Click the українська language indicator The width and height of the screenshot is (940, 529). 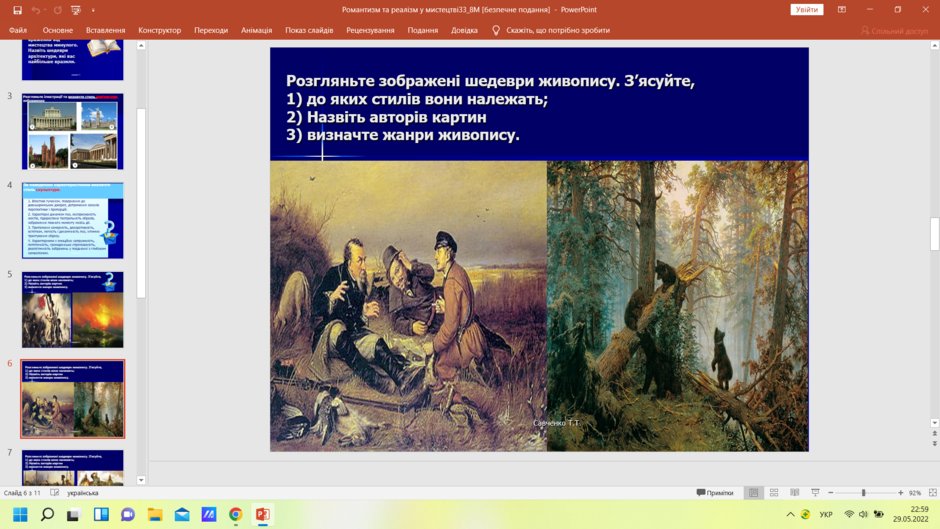click(83, 493)
